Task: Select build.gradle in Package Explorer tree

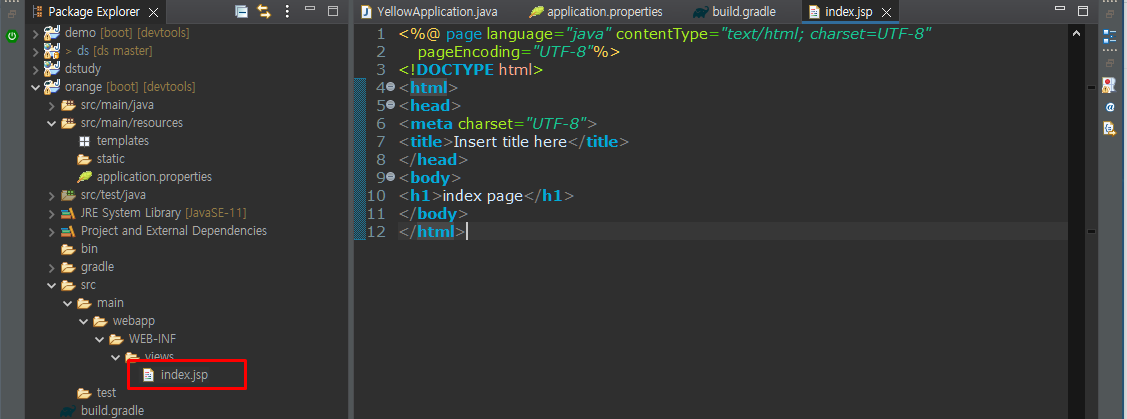Action: (103, 410)
